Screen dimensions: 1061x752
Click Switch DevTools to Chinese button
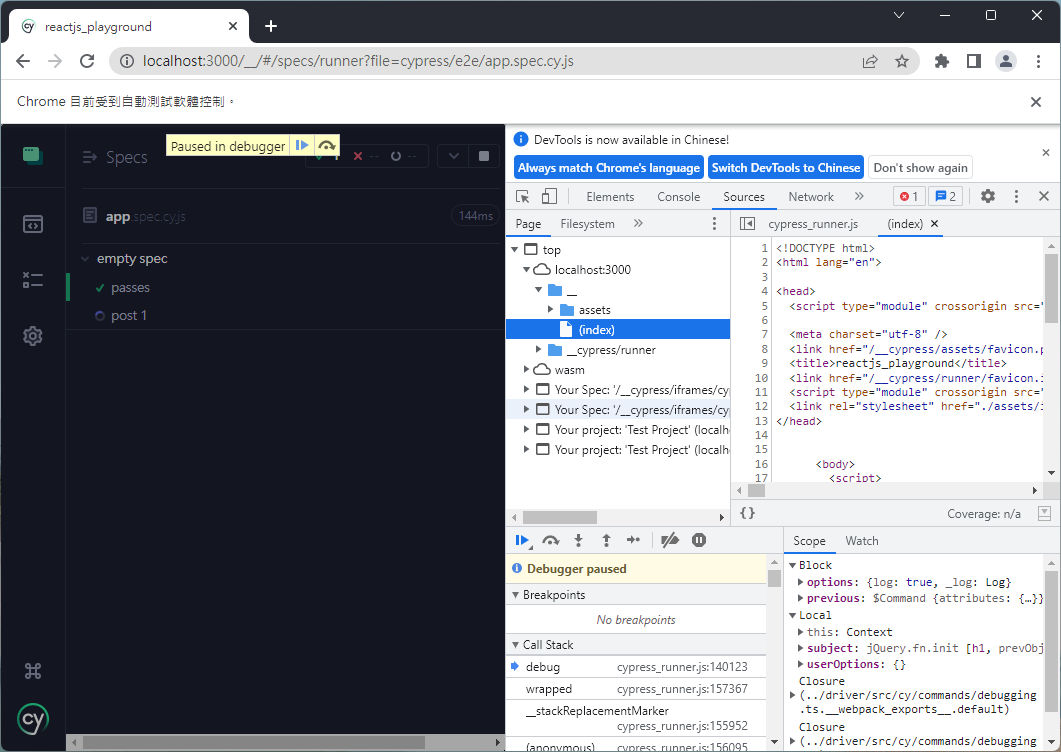(x=785, y=167)
